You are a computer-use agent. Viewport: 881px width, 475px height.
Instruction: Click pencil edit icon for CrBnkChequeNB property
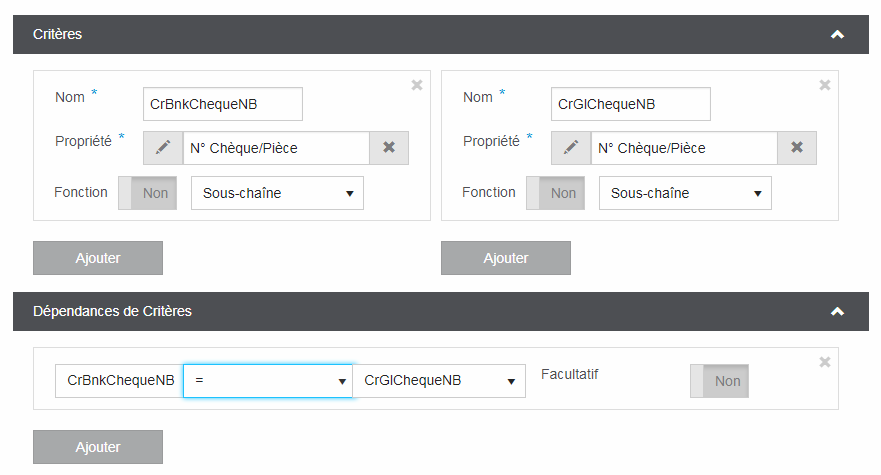tap(162, 148)
